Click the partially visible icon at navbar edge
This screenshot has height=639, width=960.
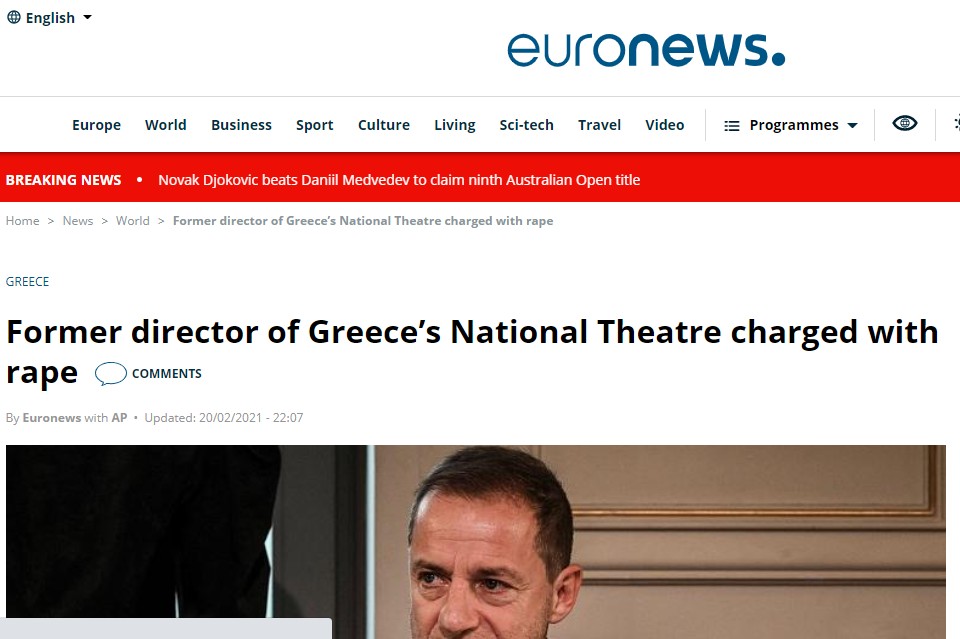coord(955,124)
